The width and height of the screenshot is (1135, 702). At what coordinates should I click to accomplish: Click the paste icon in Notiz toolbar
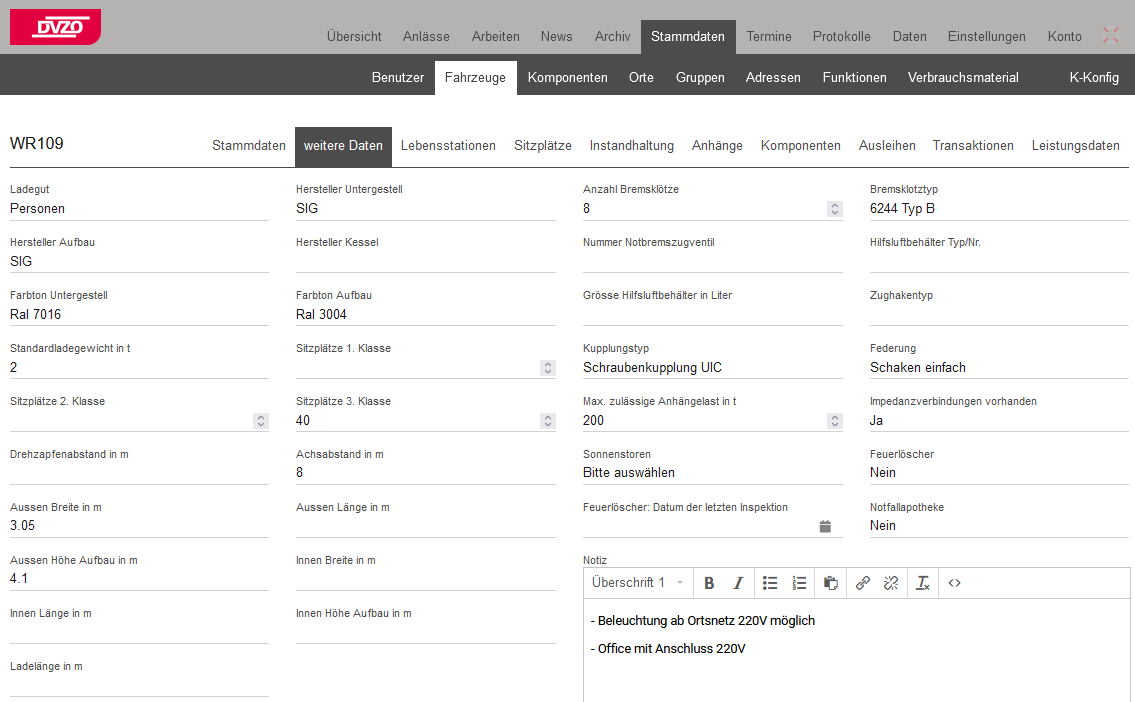[x=831, y=583]
